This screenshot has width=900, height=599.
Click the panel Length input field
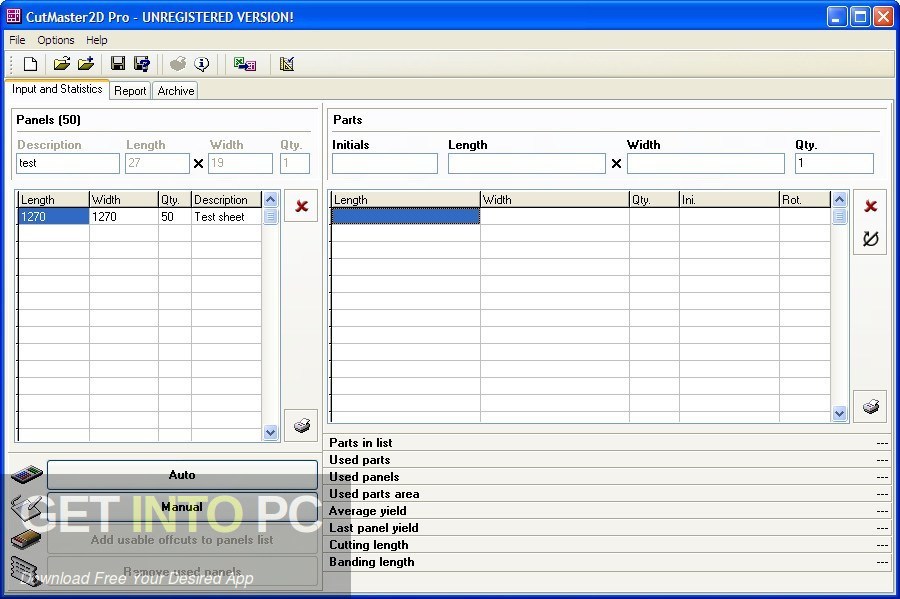coord(157,163)
